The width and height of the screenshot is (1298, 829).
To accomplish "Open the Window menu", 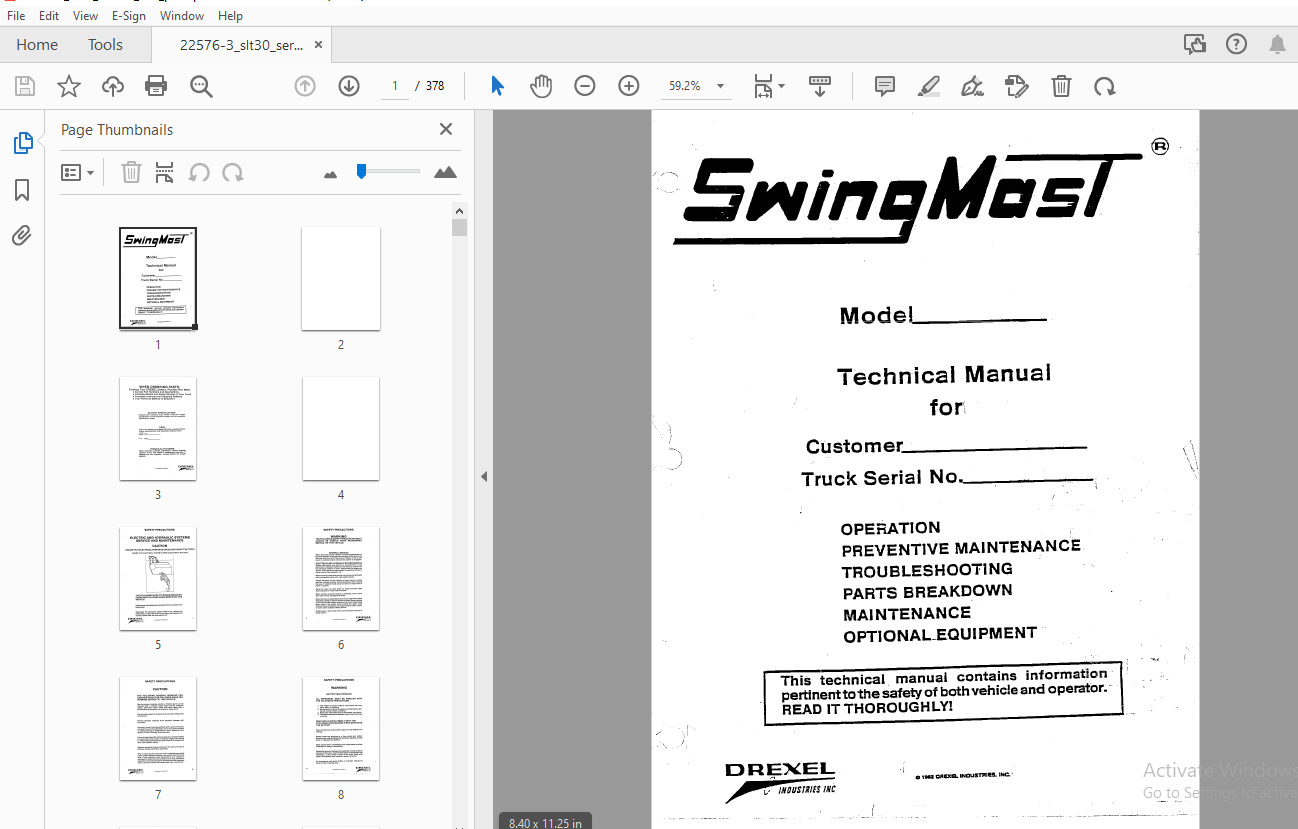I will [x=182, y=16].
